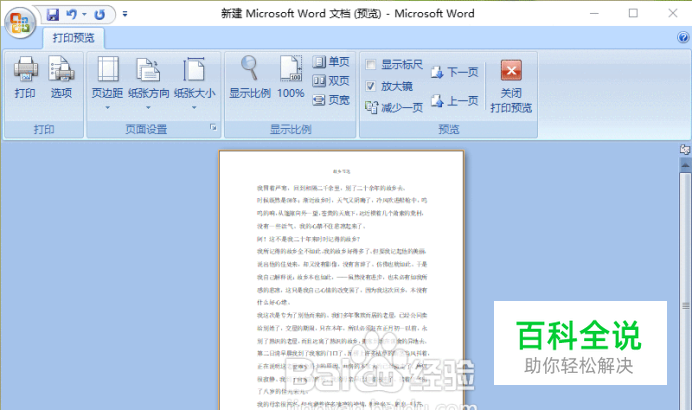Print the document with 打印 icon
This screenshot has width=692, height=410.
pos(25,78)
